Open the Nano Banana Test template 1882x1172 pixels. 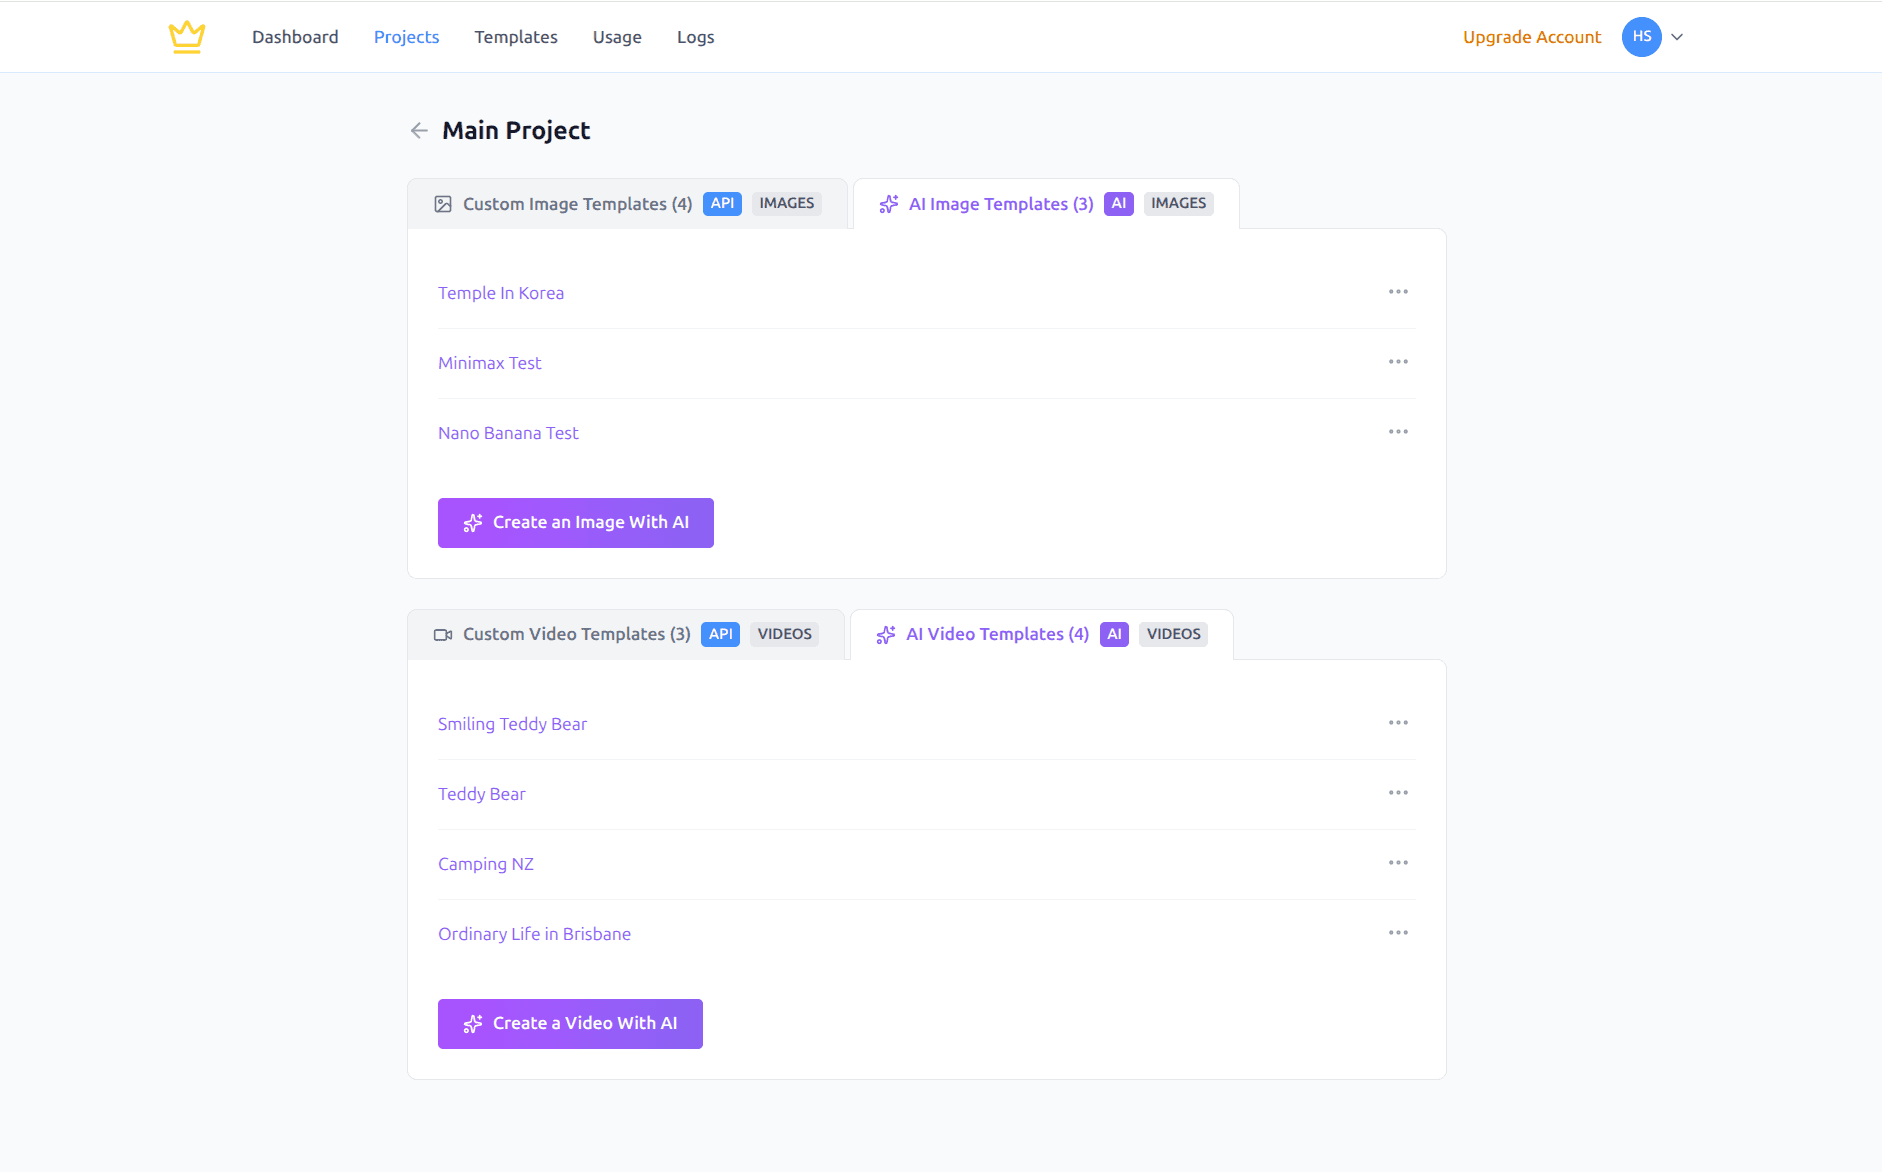click(x=508, y=432)
